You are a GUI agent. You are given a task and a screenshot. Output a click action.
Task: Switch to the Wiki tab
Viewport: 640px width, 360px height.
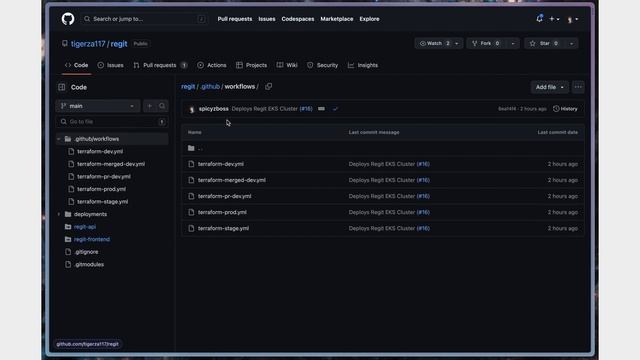point(287,65)
